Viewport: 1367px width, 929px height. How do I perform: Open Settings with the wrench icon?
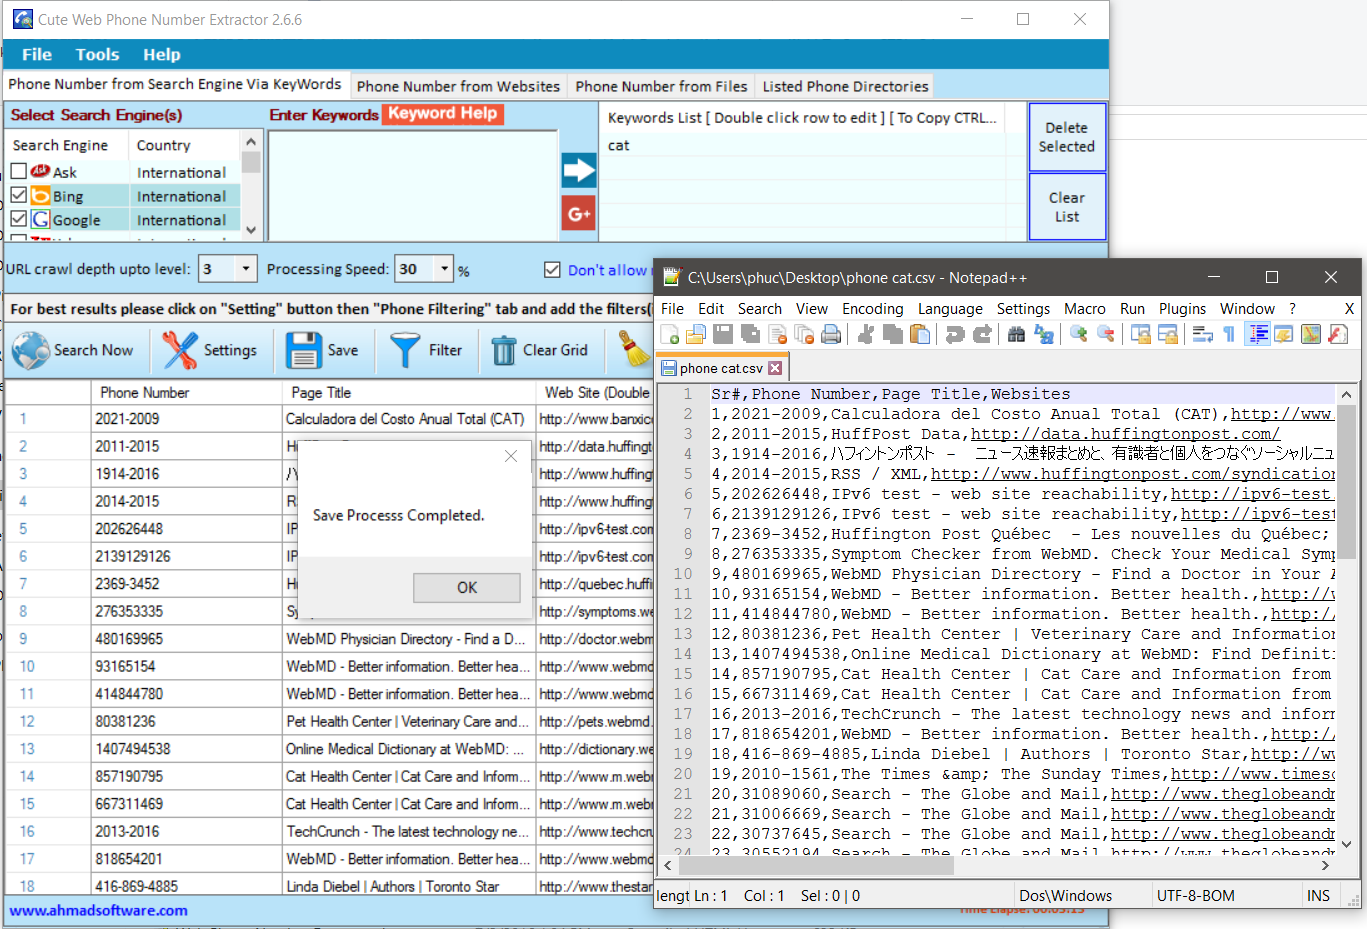pyautogui.click(x=180, y=350)
